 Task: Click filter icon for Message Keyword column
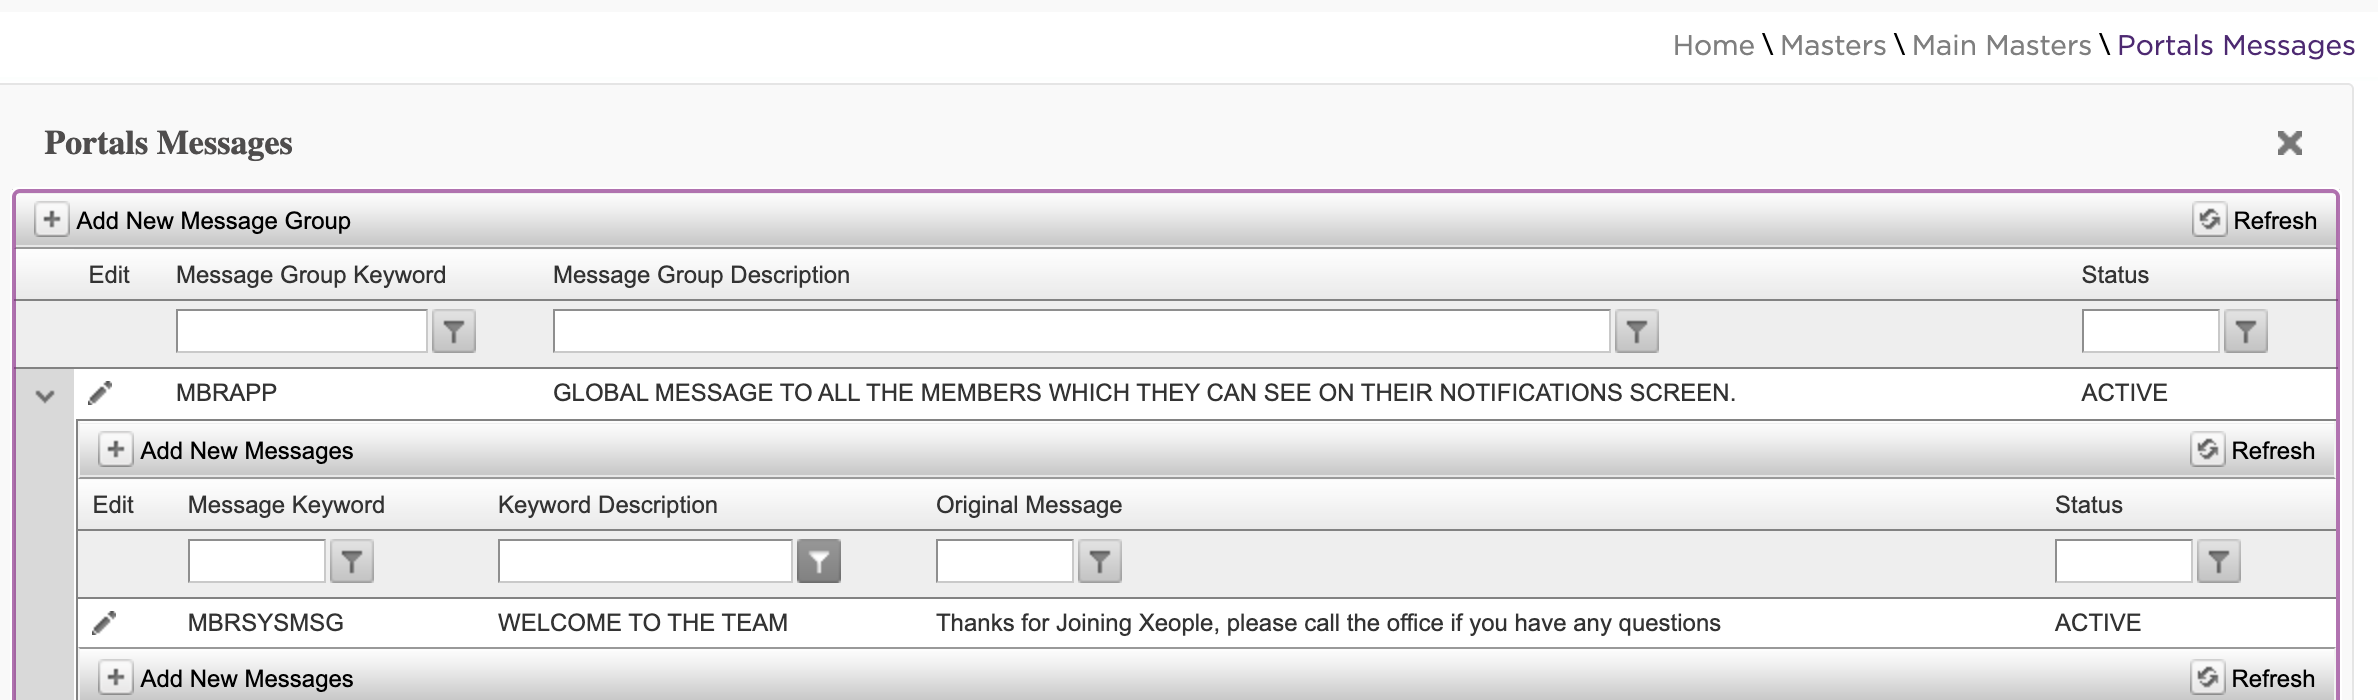(351, 562)
